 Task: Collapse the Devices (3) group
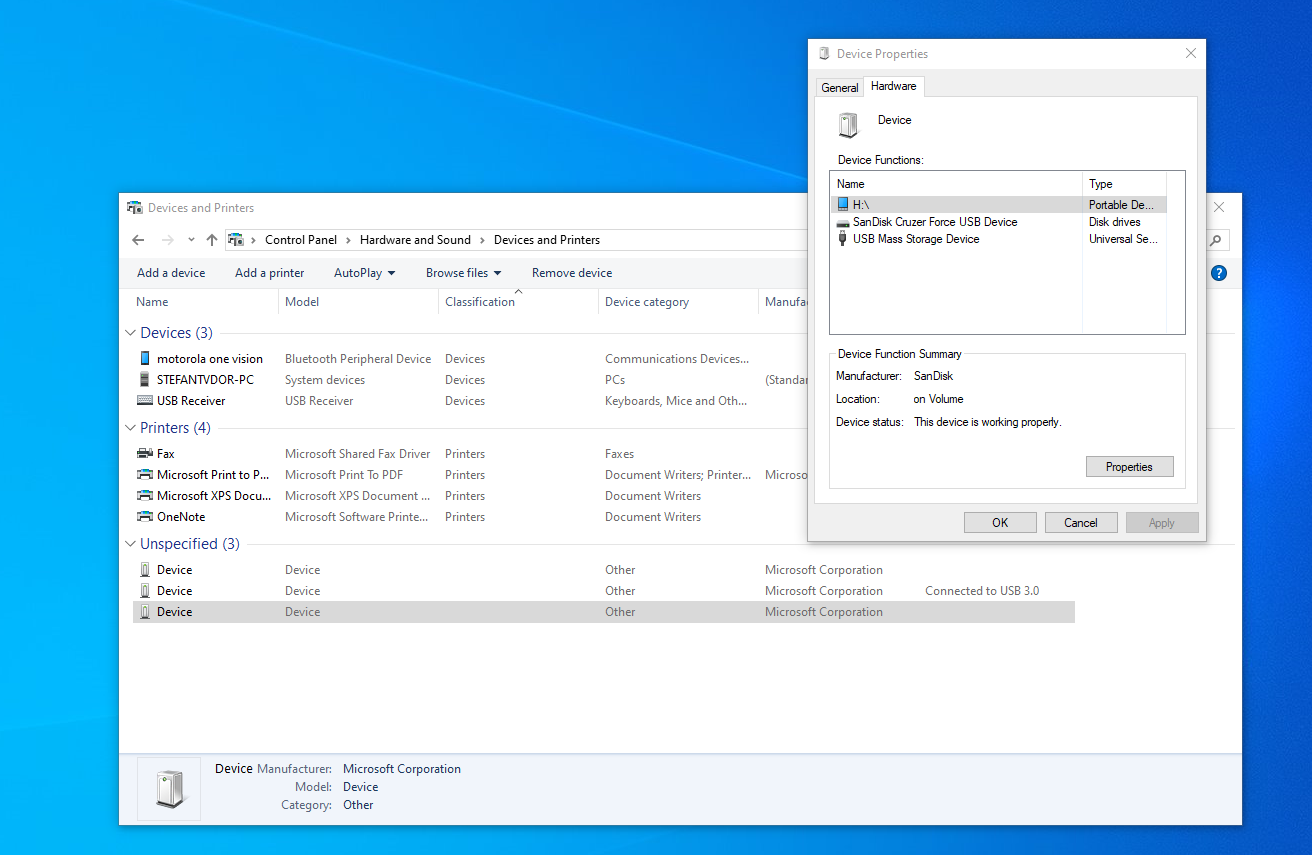[x=130, y=333]
